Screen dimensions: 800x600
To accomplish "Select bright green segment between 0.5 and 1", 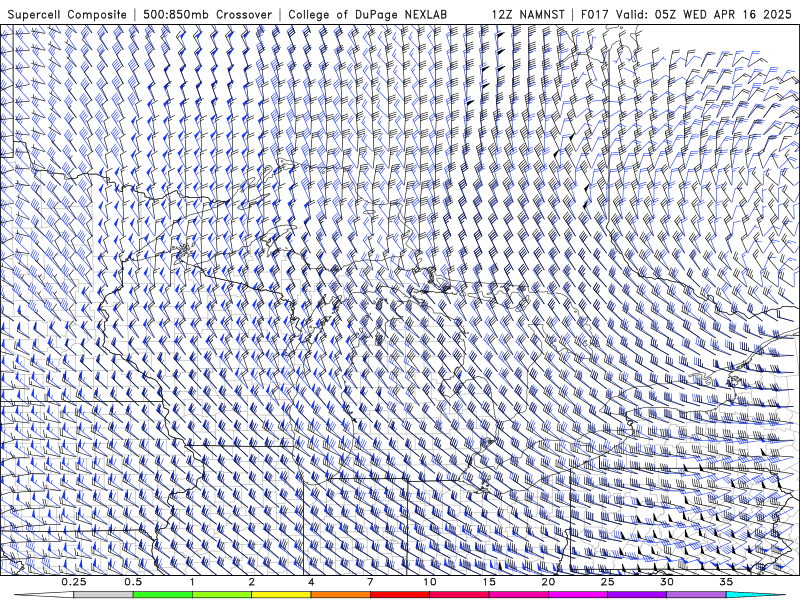I will tap(163, 595).
